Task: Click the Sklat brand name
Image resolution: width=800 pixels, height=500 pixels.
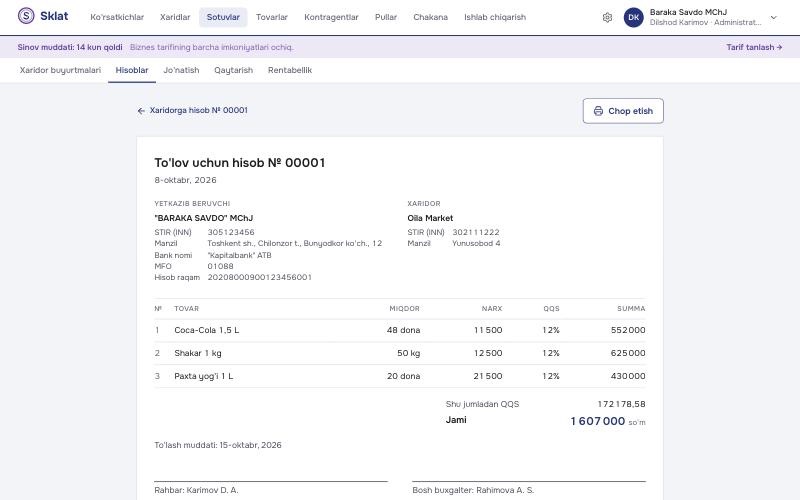Action: [54, 16]
